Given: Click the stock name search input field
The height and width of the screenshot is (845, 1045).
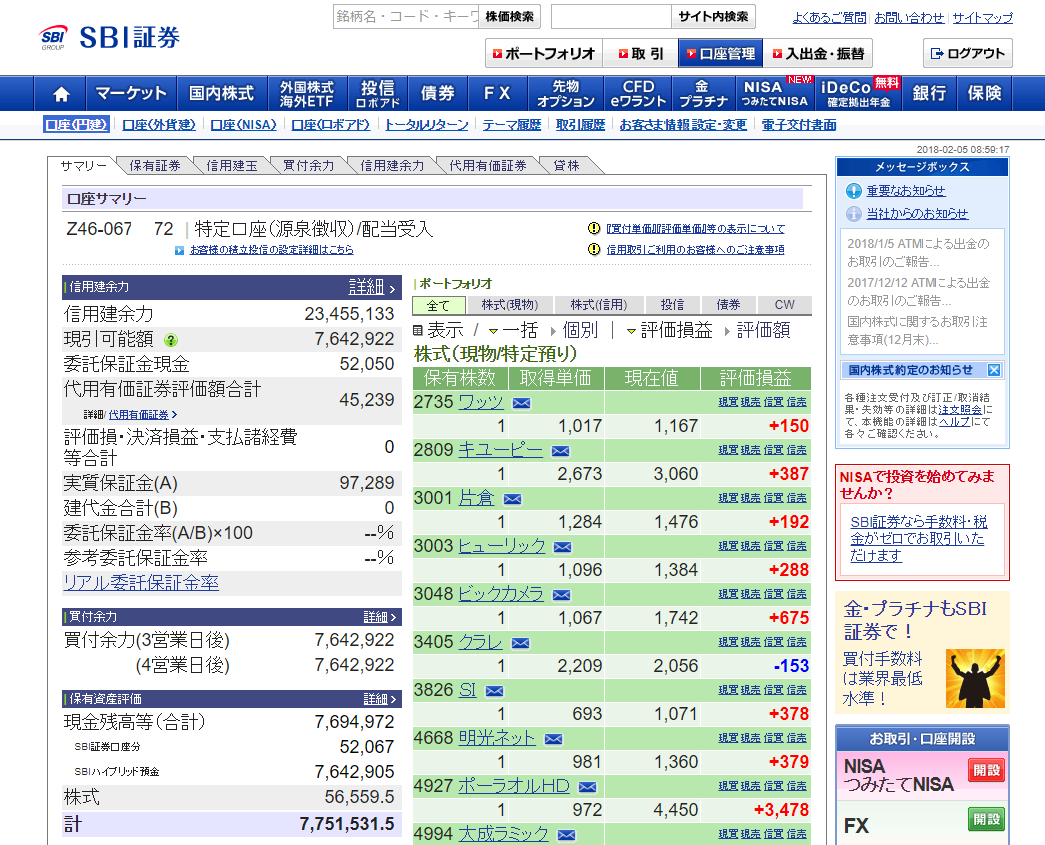Looking at the screenshot, I should click(406, 17).
